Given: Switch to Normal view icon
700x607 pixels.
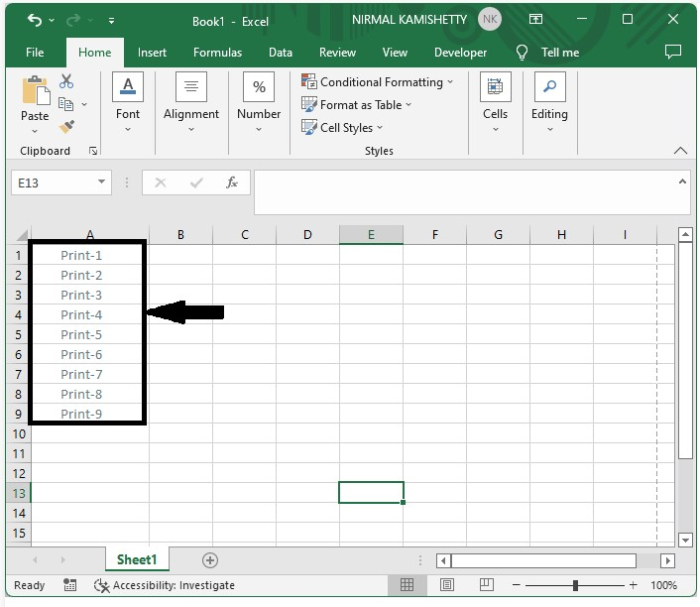Looking at the screenshot, I should (x=407, y=585).
